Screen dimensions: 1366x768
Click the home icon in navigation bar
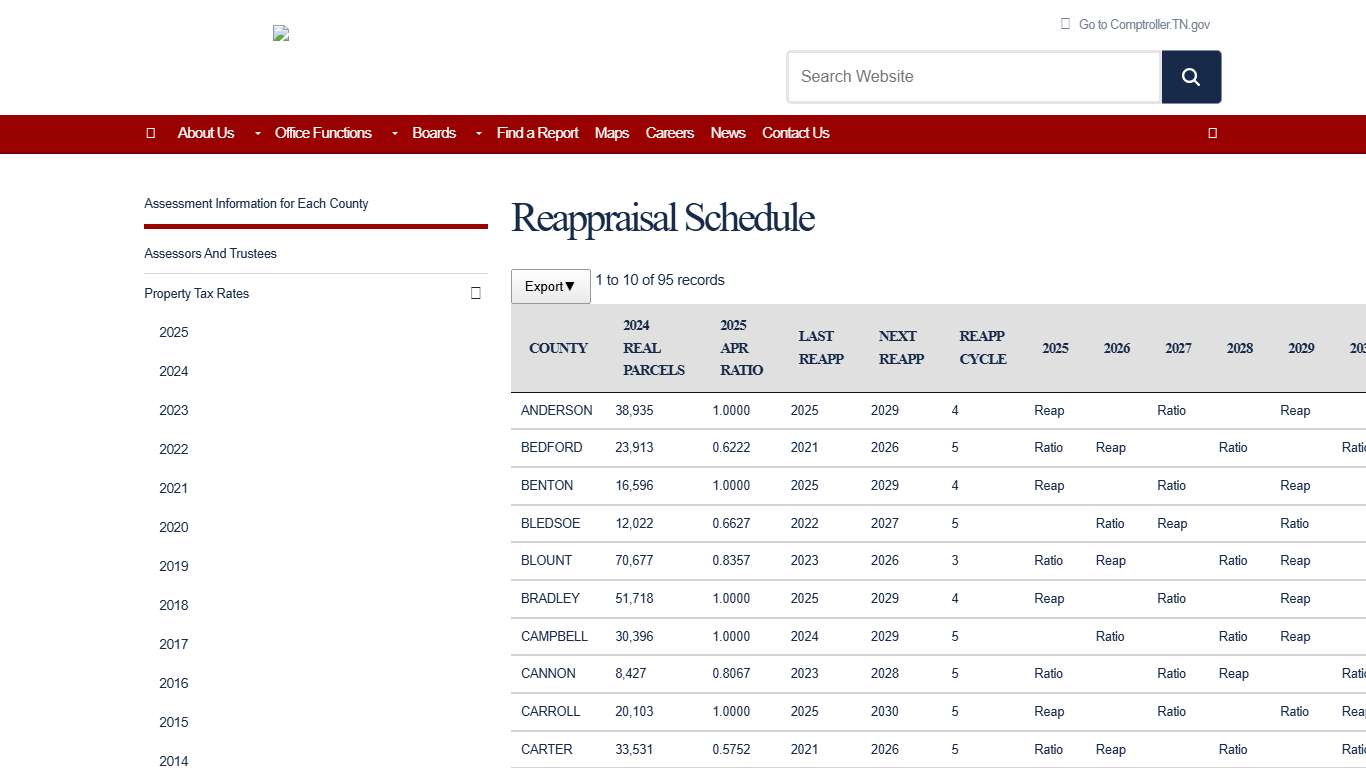click(151, 133)
